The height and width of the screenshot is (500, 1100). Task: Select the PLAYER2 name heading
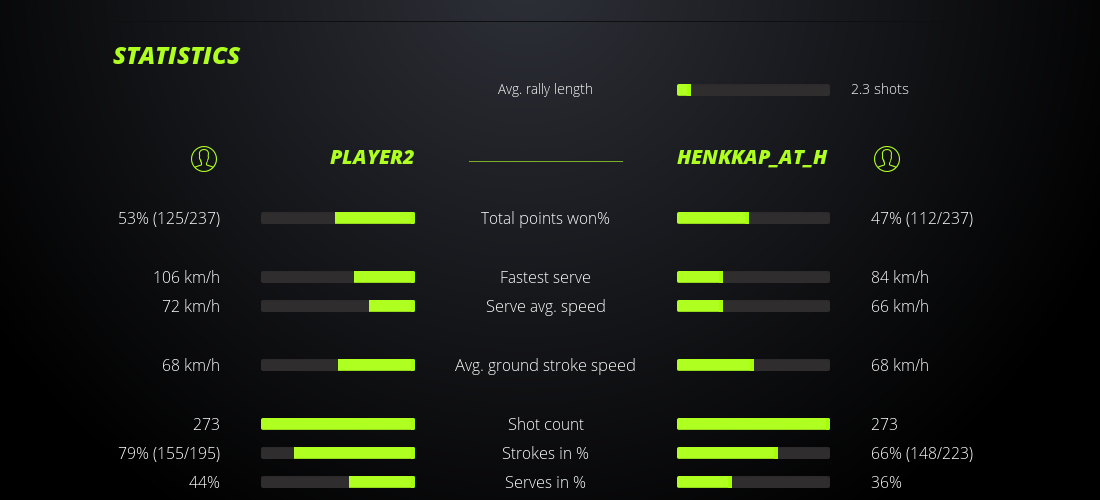pos(372,158)
